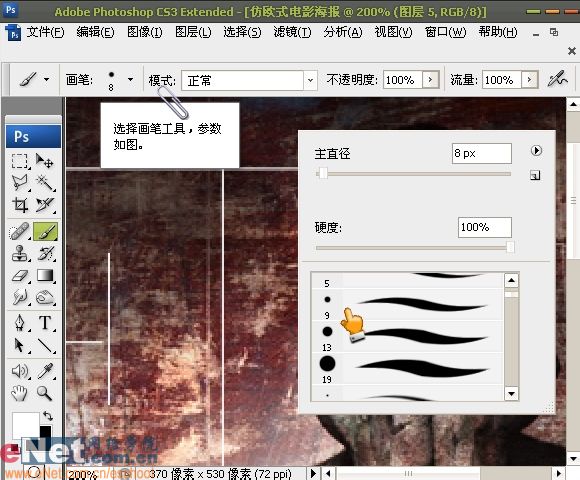Click the hardness 100% field
The image size is (580, 480).
point(485,227)
